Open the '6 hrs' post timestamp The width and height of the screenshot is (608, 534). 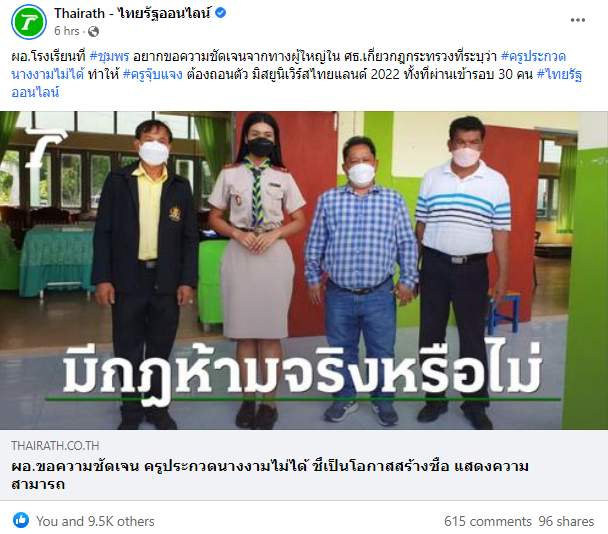[66, 31]
